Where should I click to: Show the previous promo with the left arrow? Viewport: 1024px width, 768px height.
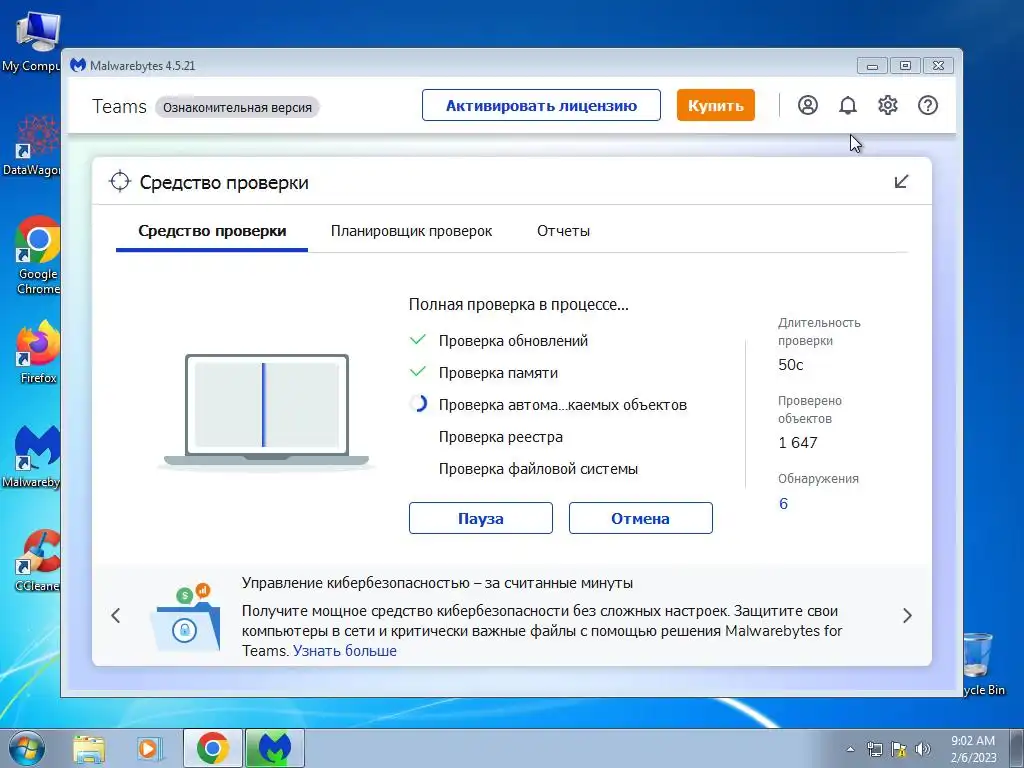116,615
